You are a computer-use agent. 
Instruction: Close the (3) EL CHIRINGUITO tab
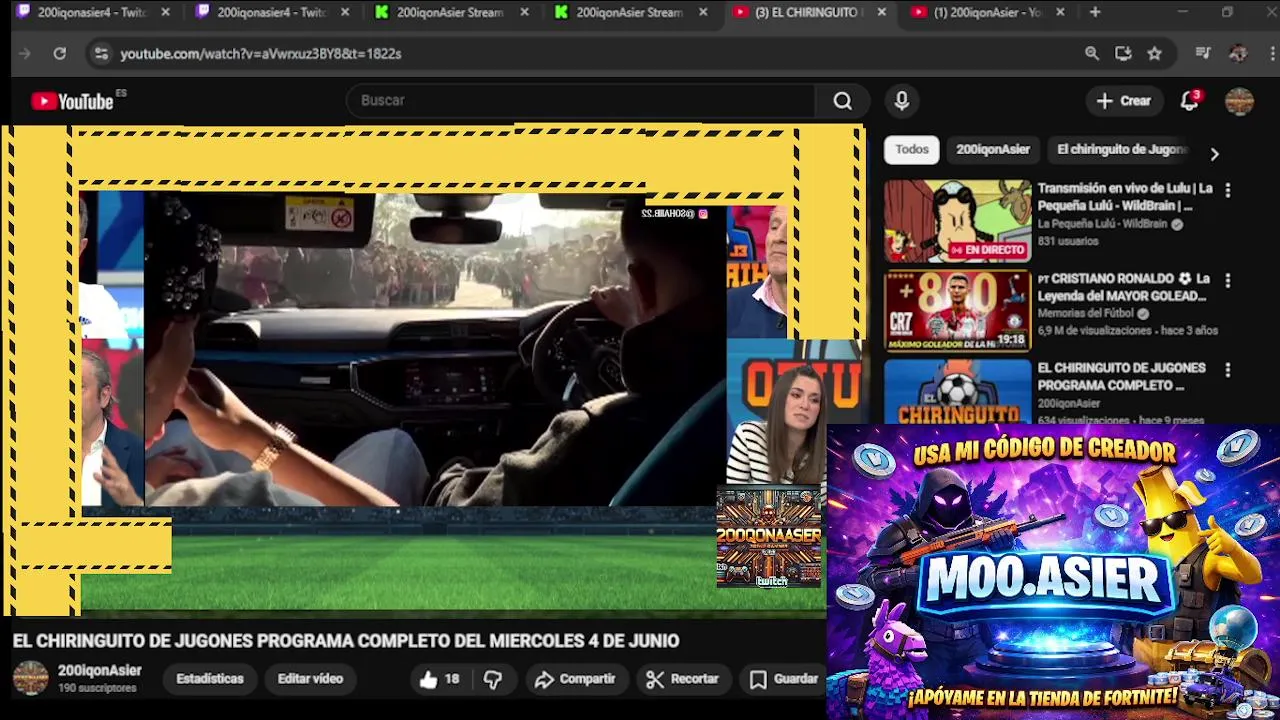coord(881,12)
